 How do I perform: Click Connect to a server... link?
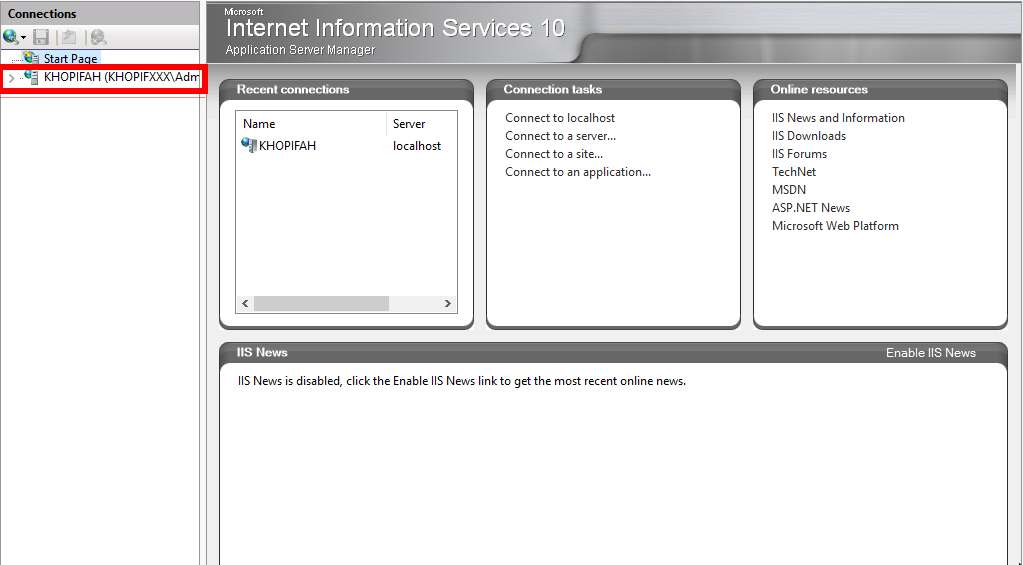[x=560, y=136]
